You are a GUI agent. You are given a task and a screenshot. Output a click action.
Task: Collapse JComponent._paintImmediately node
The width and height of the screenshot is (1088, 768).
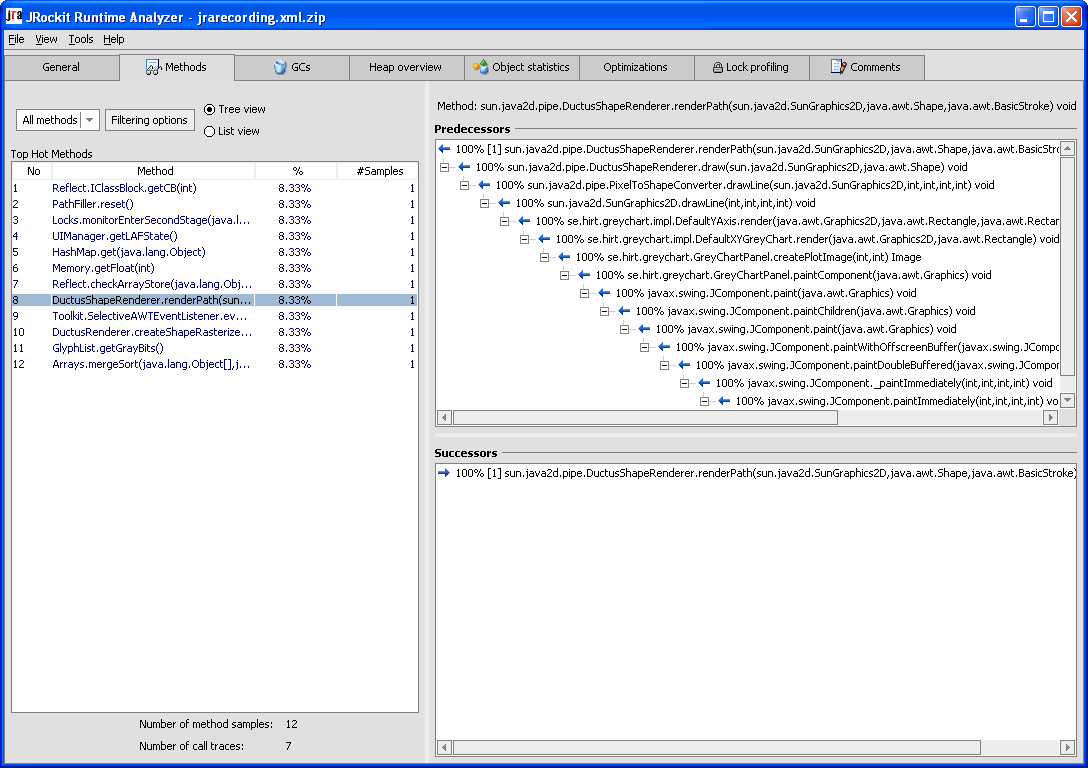coord(685,384)
